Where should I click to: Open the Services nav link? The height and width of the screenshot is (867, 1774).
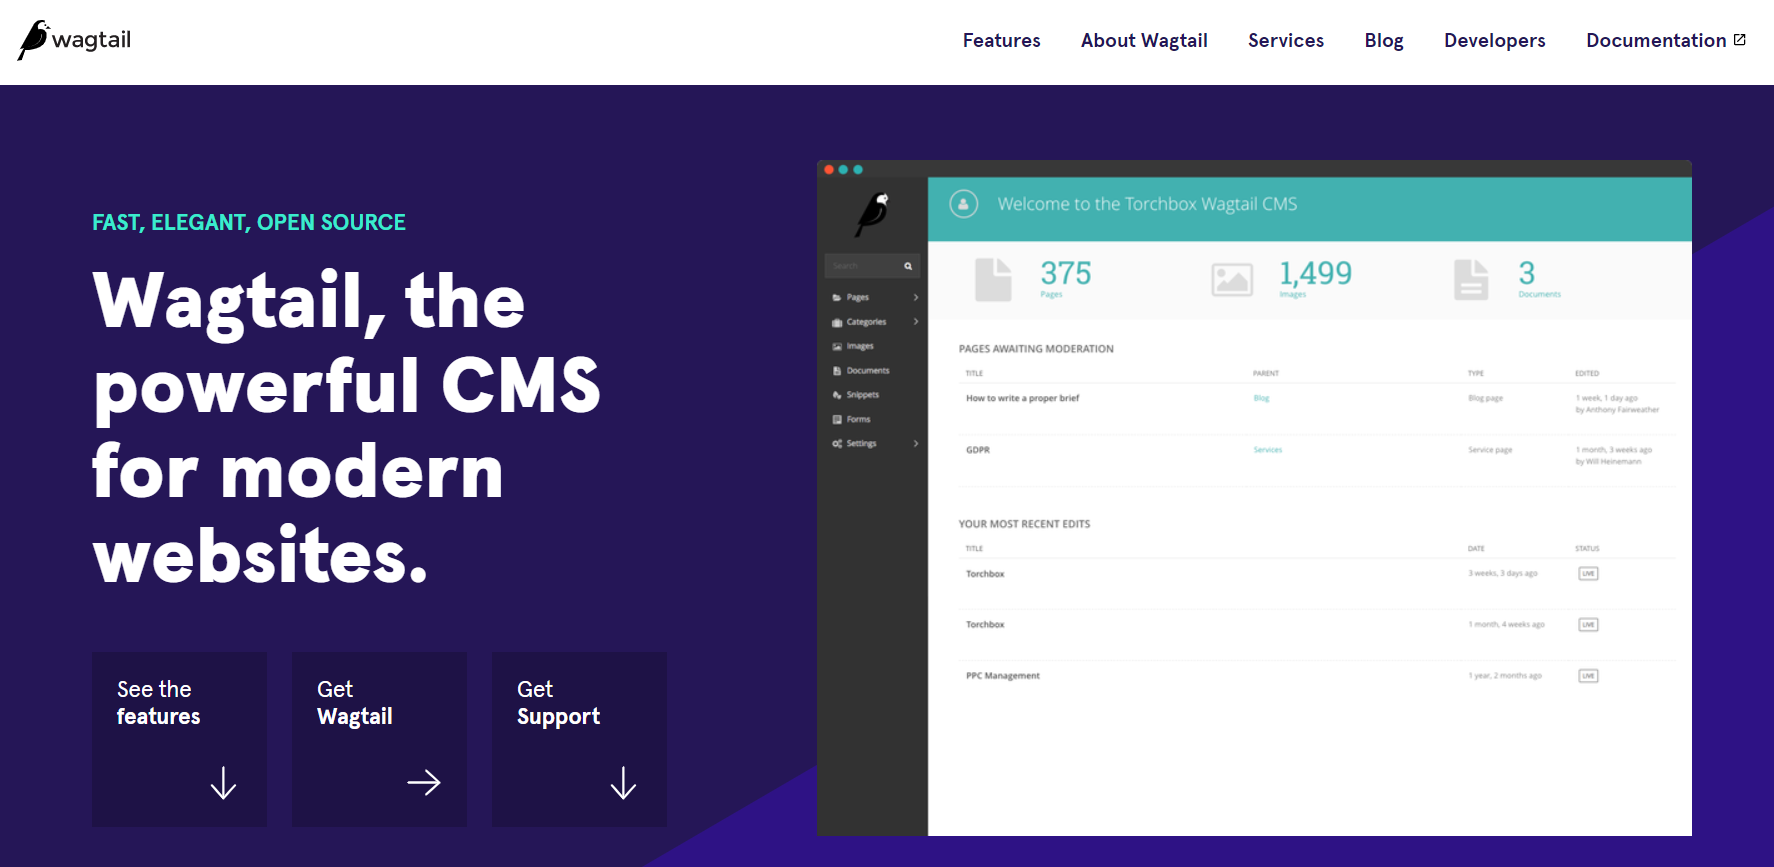1285,41
